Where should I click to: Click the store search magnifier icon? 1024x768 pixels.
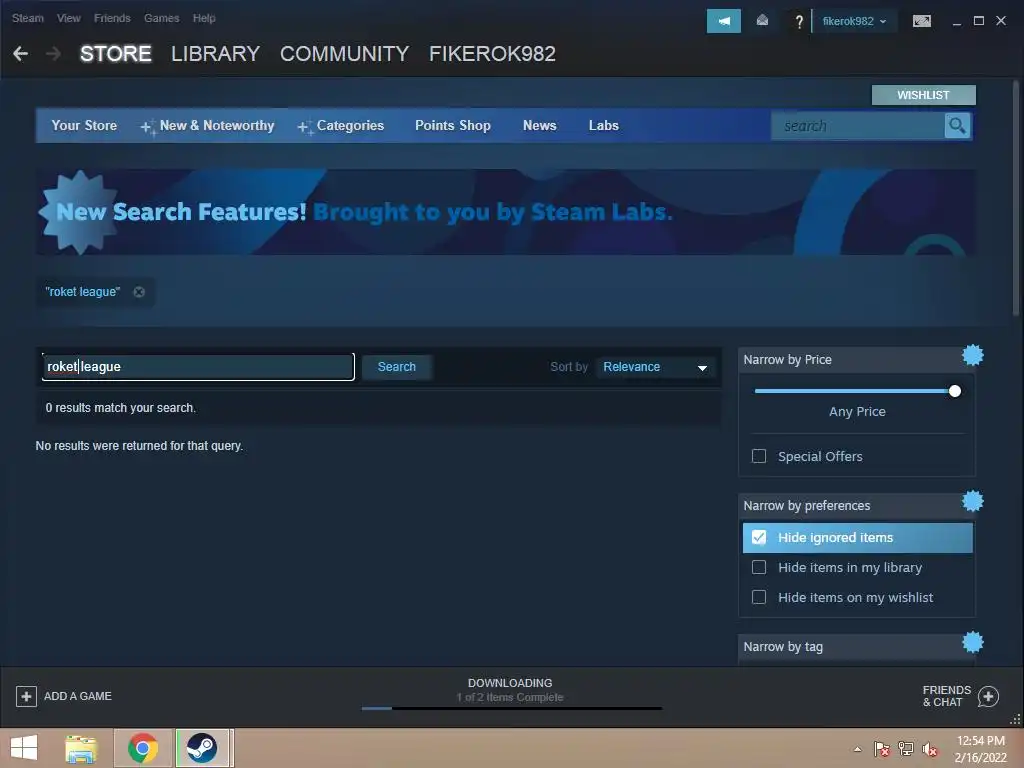957,125
